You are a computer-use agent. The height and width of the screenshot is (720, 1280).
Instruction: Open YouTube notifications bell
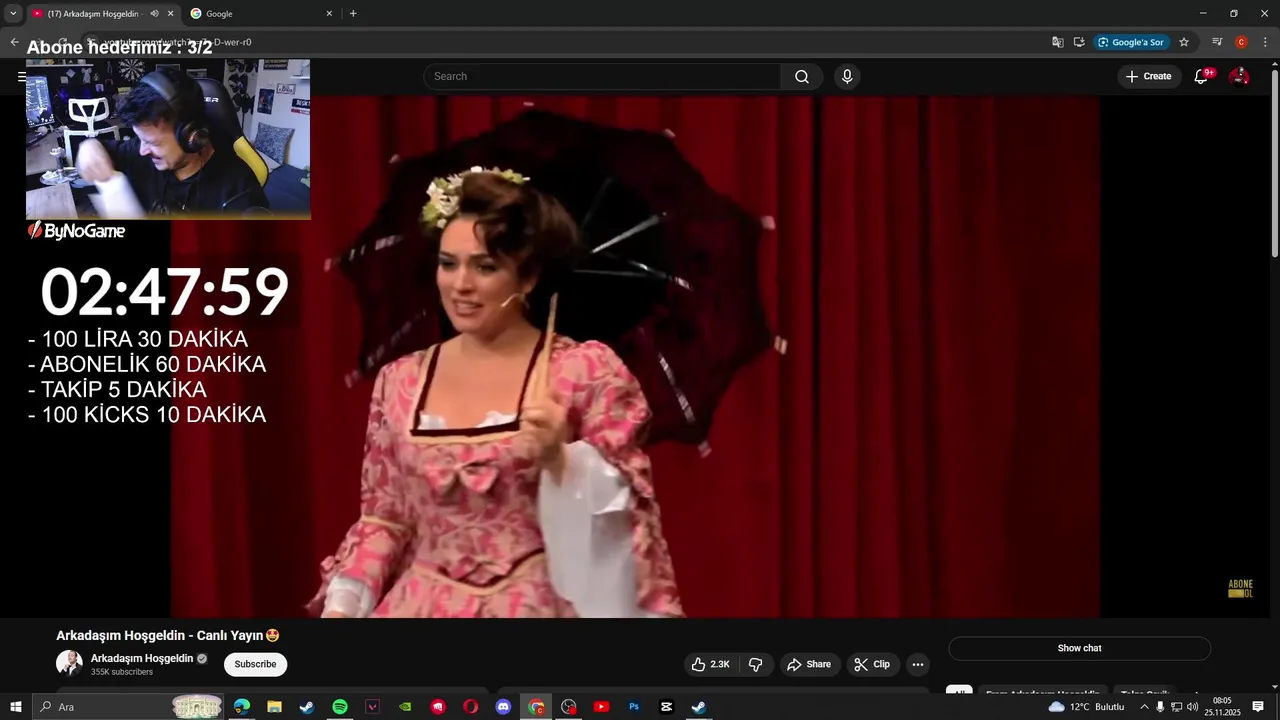pyautogui.click(x=1201, y=77)
